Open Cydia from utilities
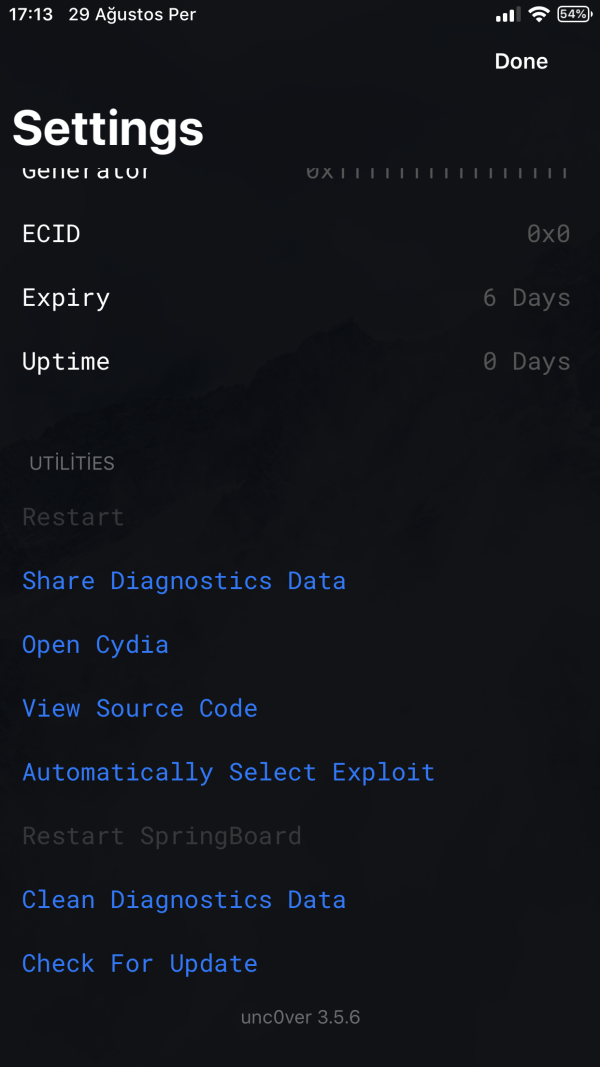 (x=95, y=645)
